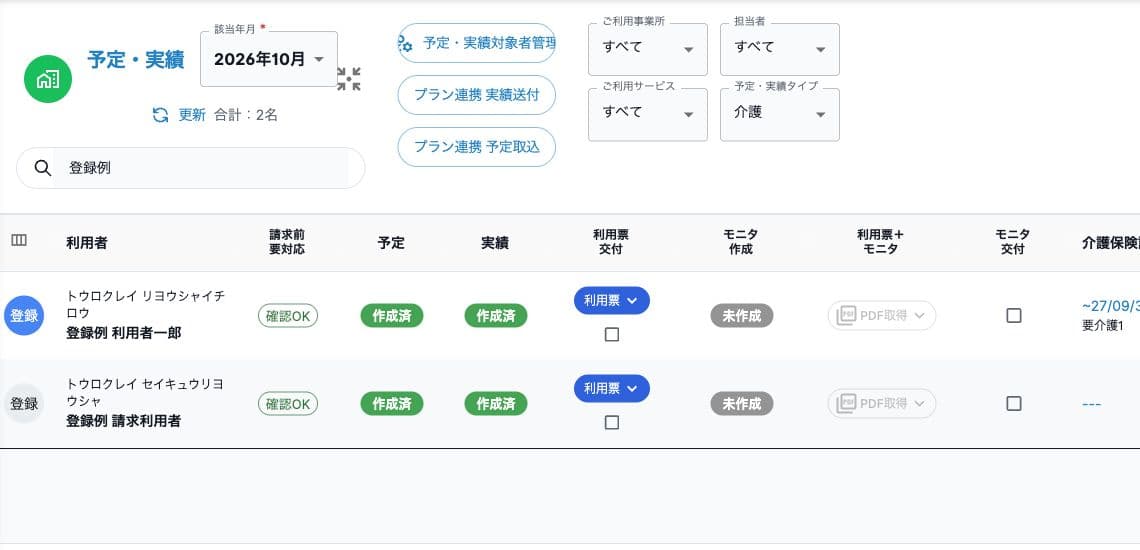This screenshot has width=1140, height=550.
Task: Open the ご利用サービス dropdown
Action: tap(648, 114)
